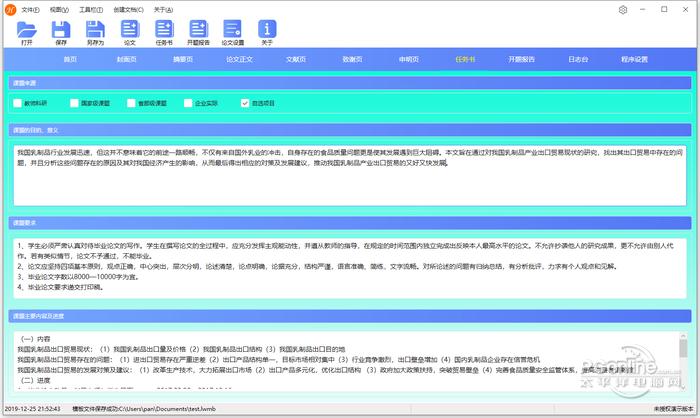Click the gear settings icon in title bar
This screenshot has height=418, width=700.
tap(623, 10)
